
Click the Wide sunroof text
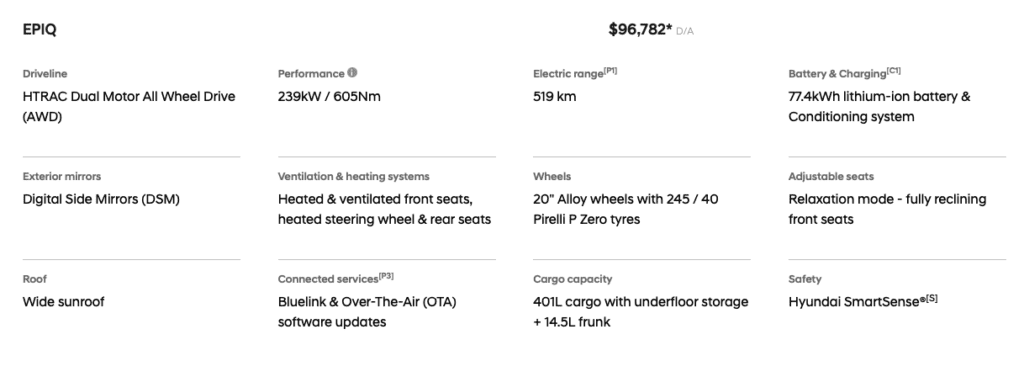point(63,302)
